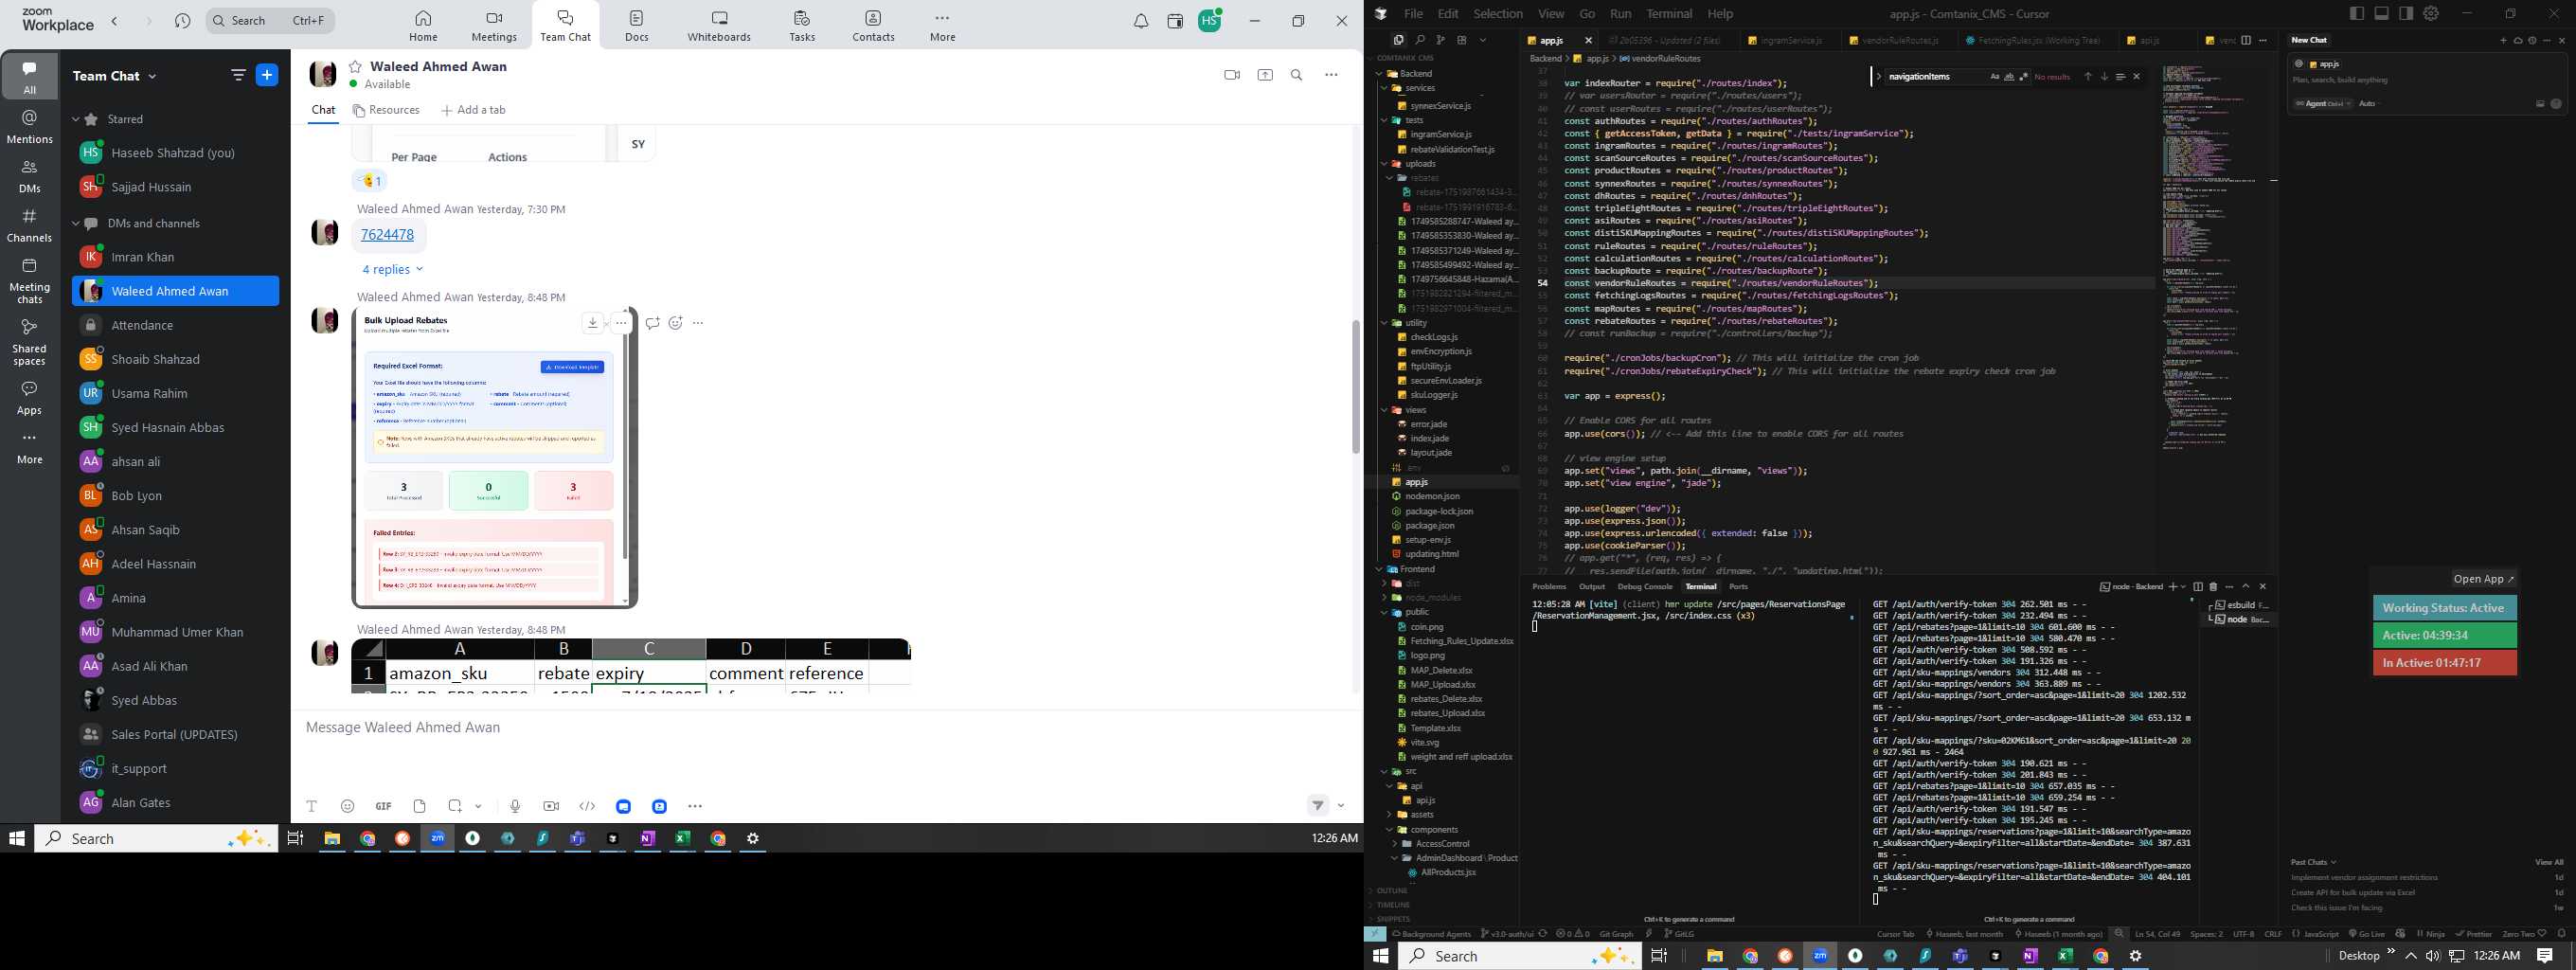
Task: Open send options dropdown arrow
Action: pos(1341,806)
